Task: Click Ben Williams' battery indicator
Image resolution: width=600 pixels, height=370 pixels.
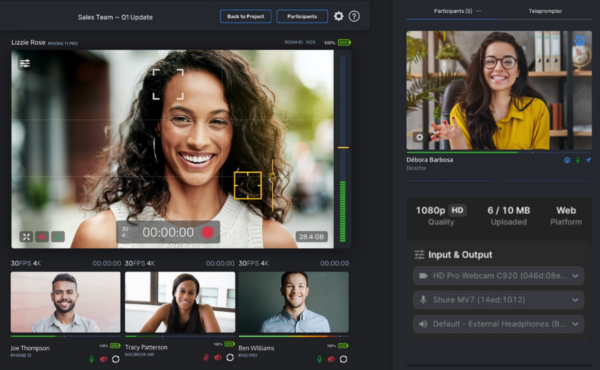Action: [x=343, y=346]
